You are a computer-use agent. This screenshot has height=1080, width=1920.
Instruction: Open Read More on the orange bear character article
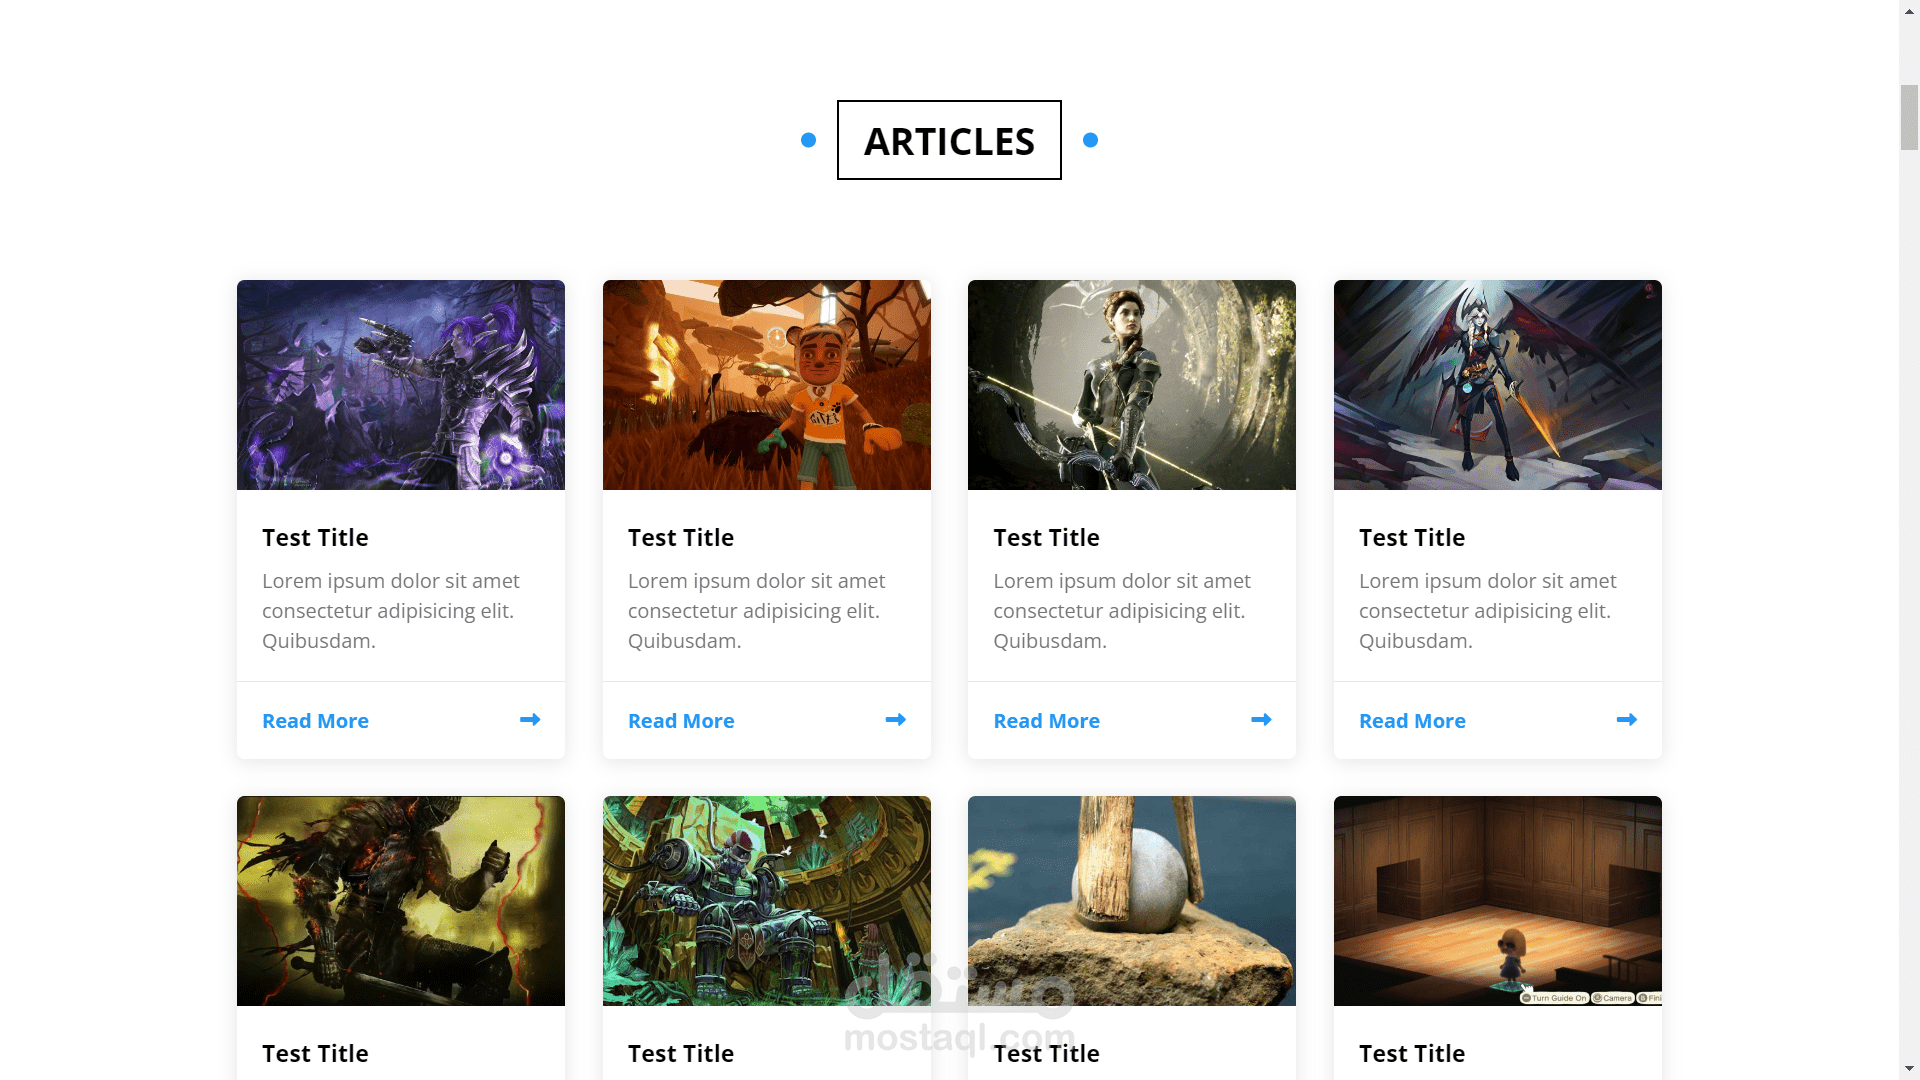681,721
